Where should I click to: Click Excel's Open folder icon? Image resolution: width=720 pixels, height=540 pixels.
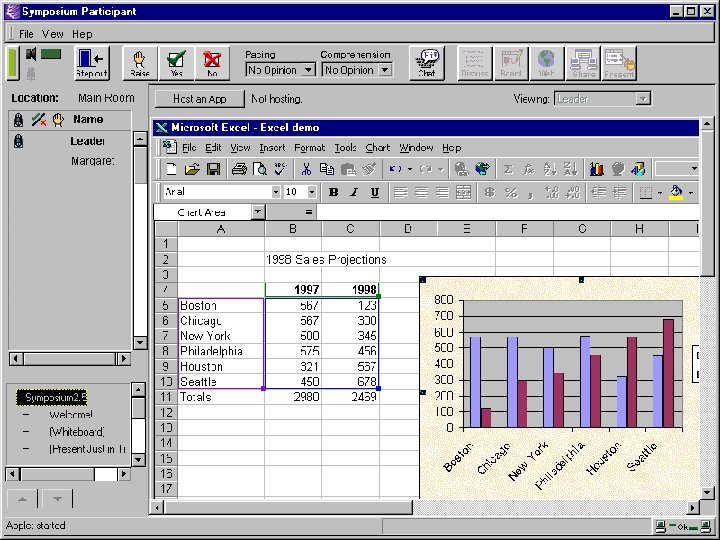click(x=192, y=169)
